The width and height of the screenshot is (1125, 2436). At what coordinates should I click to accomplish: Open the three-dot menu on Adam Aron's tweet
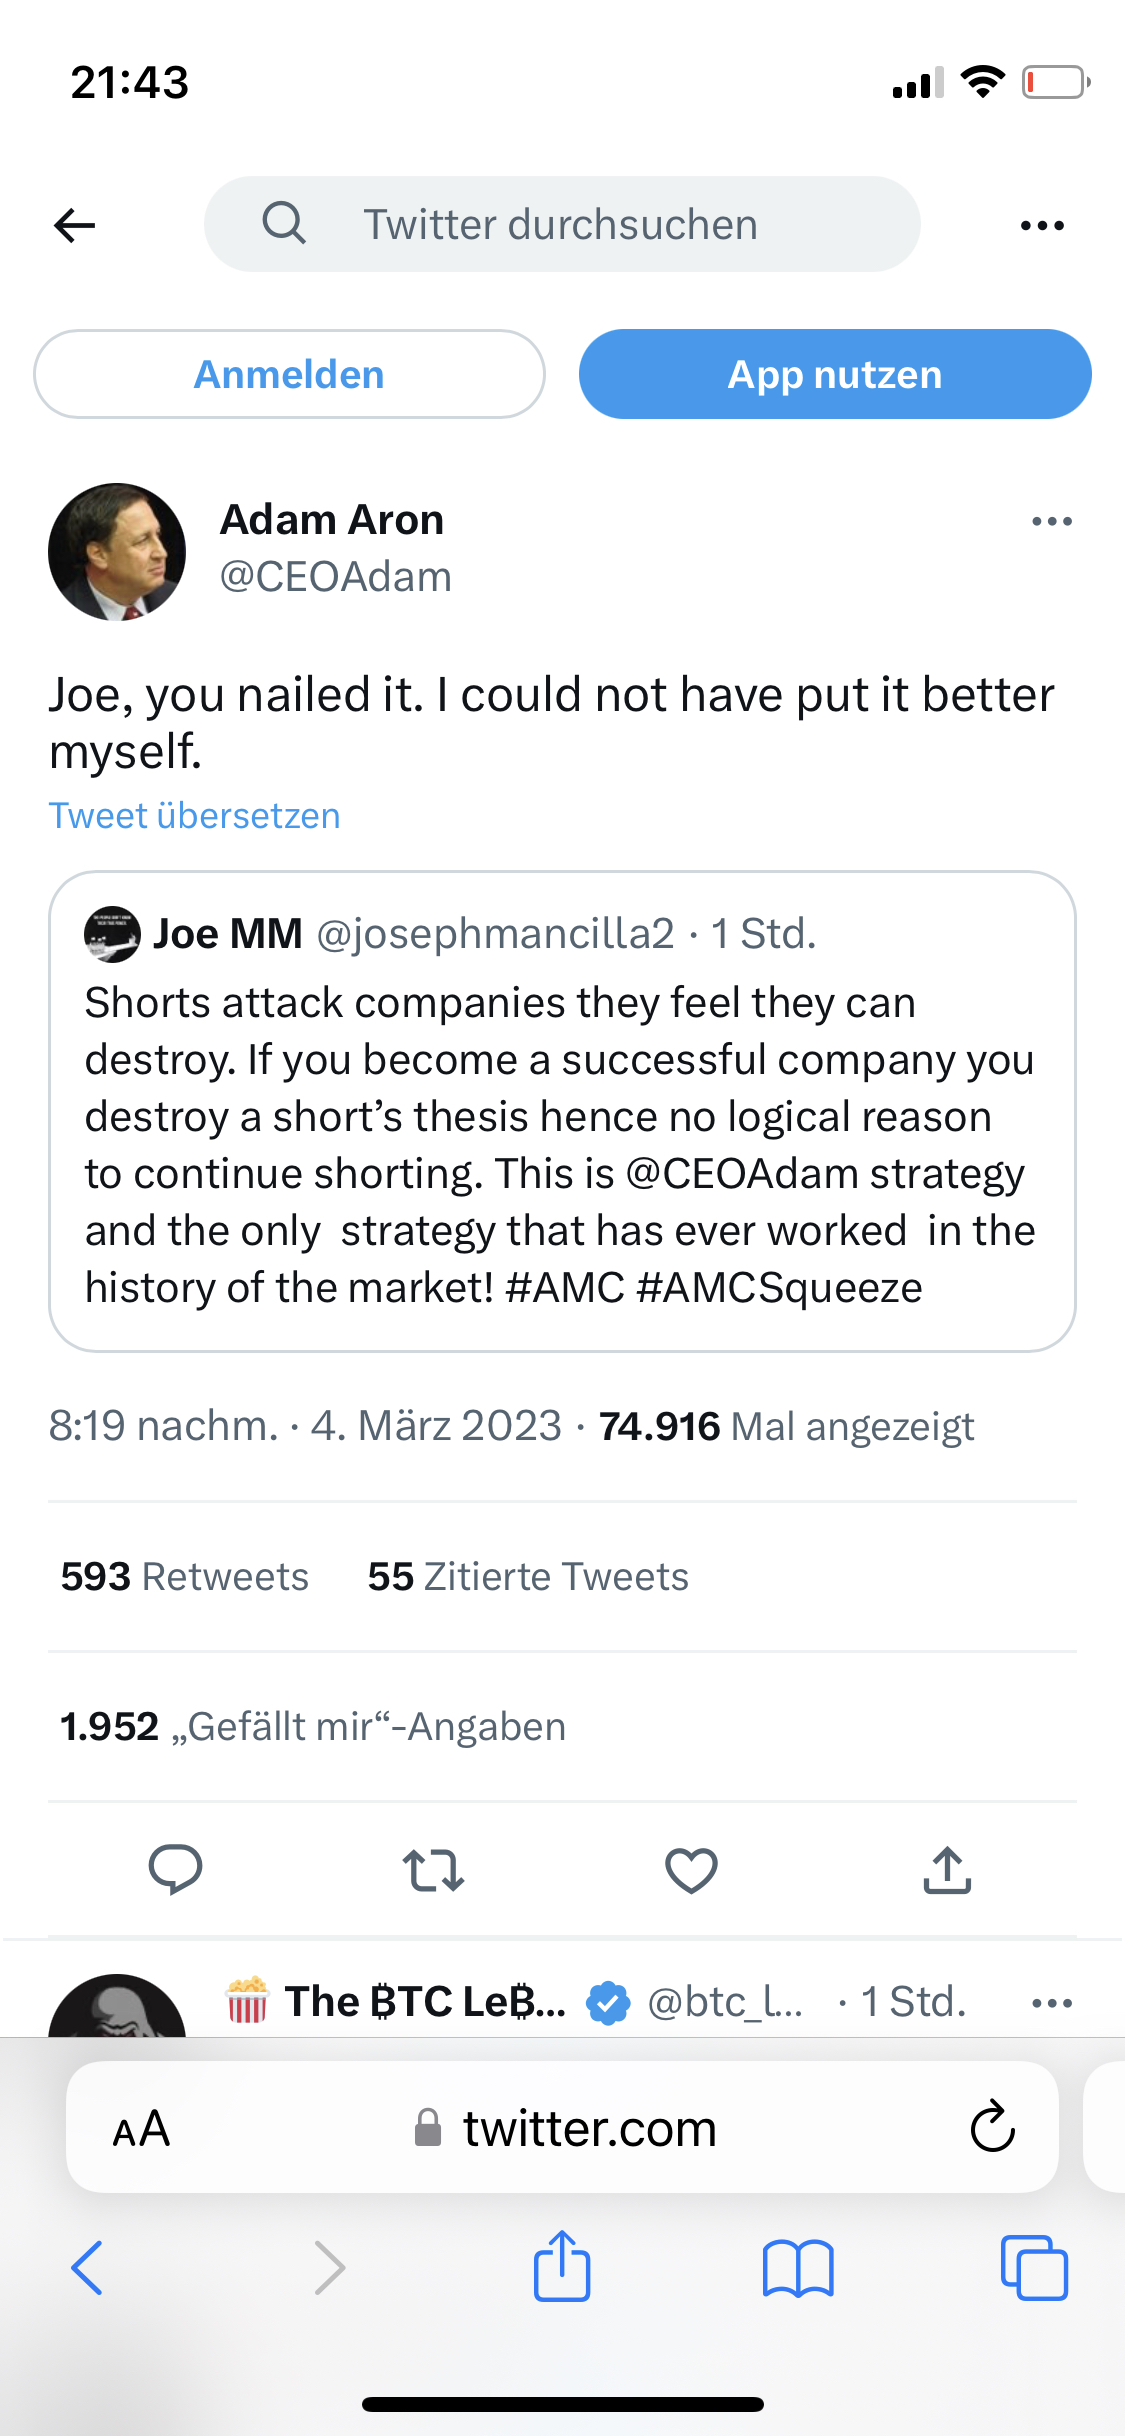tap(1051, 520)
